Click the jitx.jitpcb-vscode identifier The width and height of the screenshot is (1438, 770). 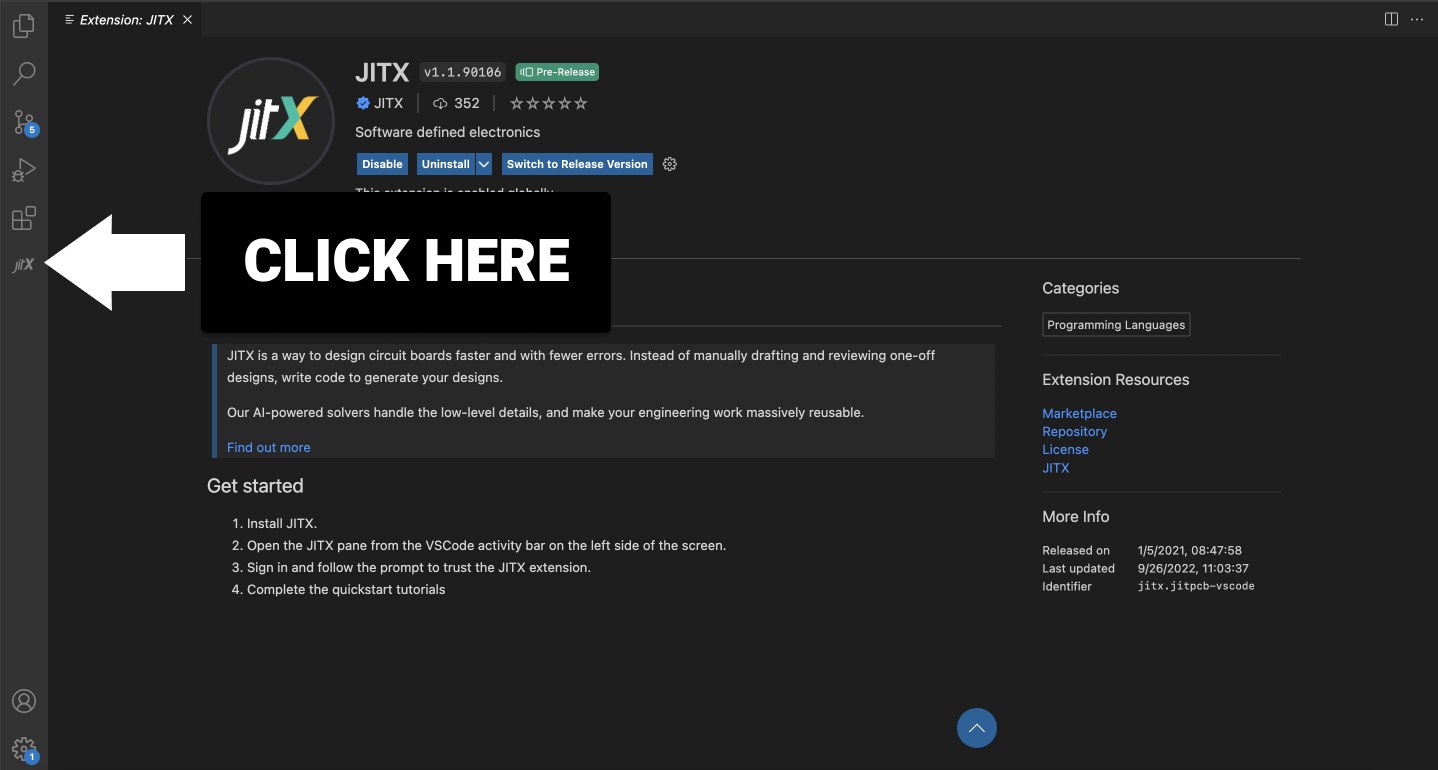tap(1196, 586)
